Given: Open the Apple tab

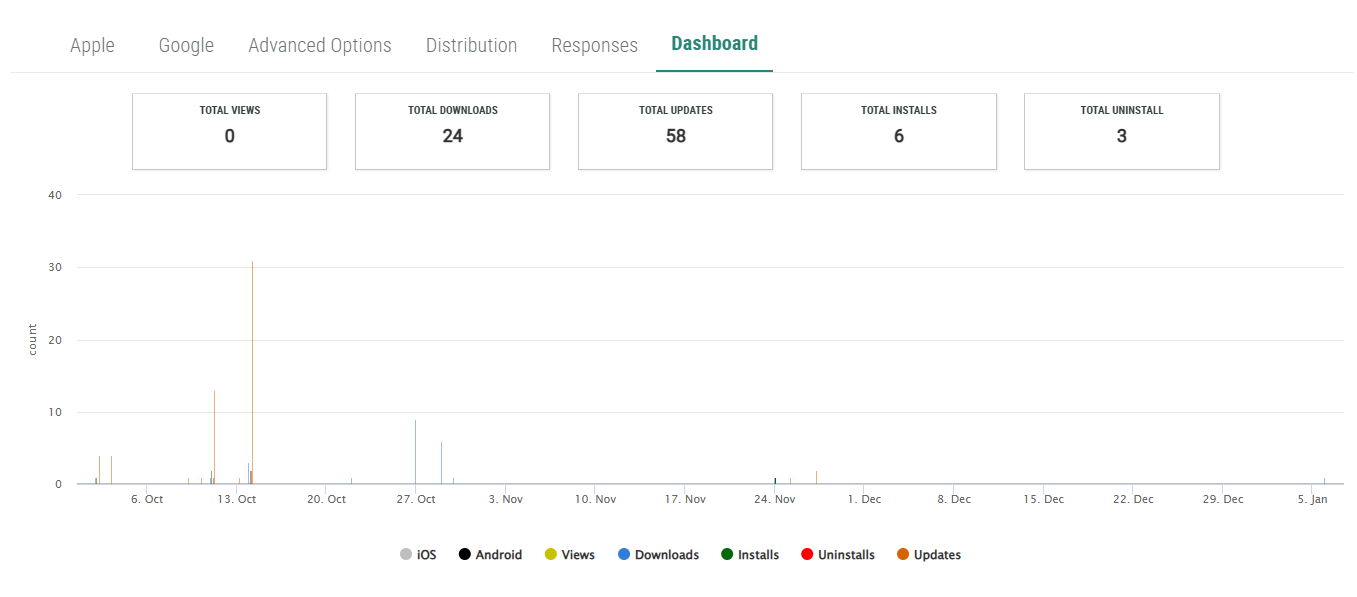Looking at the screenshot, I should coord(92,45).
